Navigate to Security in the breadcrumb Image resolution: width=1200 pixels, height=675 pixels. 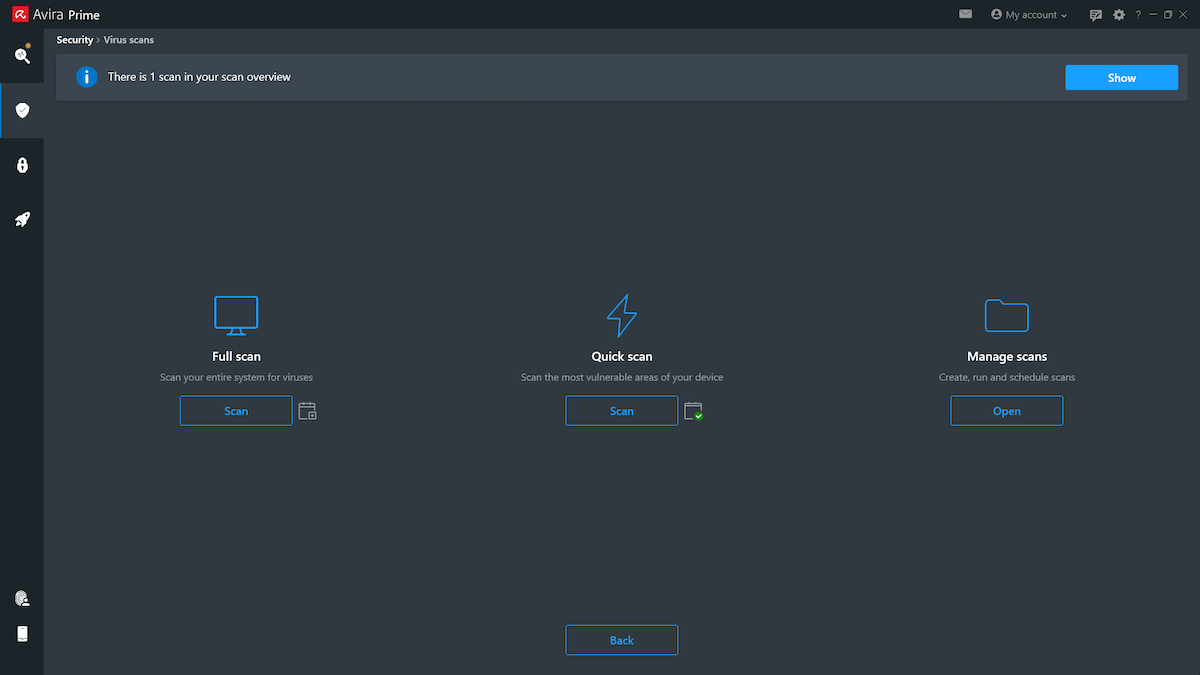(75, 39)
